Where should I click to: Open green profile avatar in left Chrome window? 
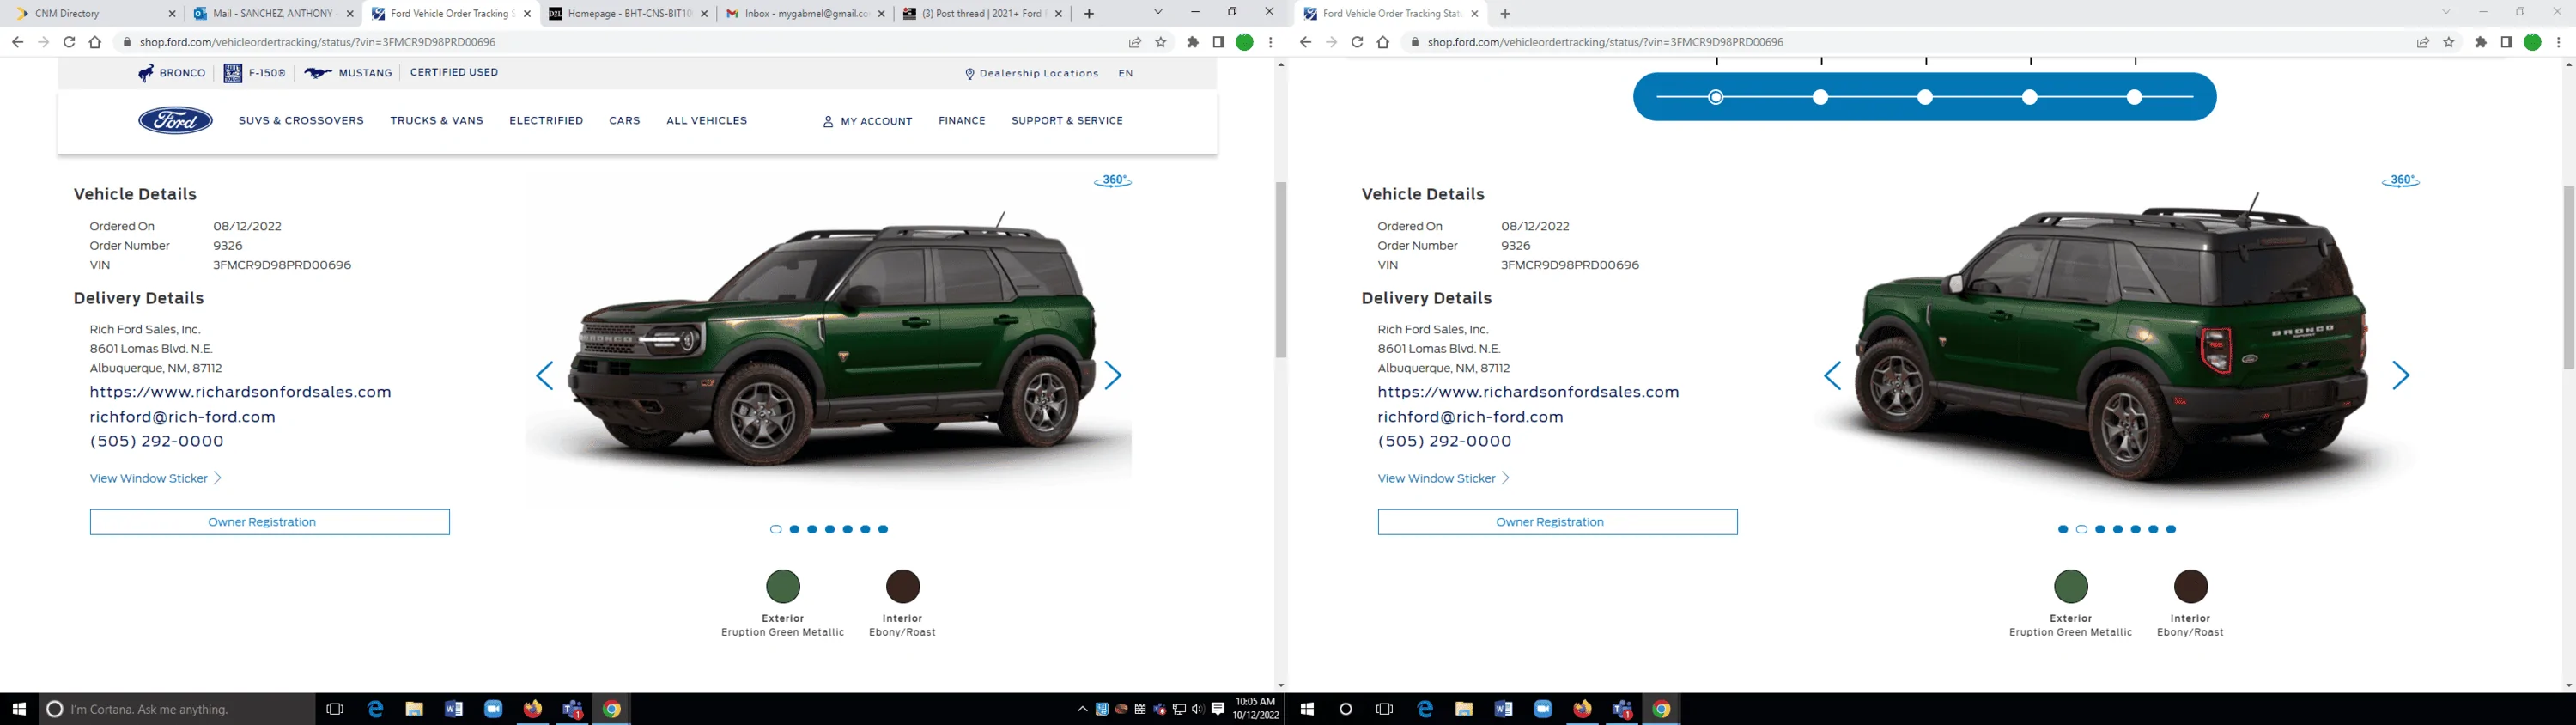click(1245, 42)
